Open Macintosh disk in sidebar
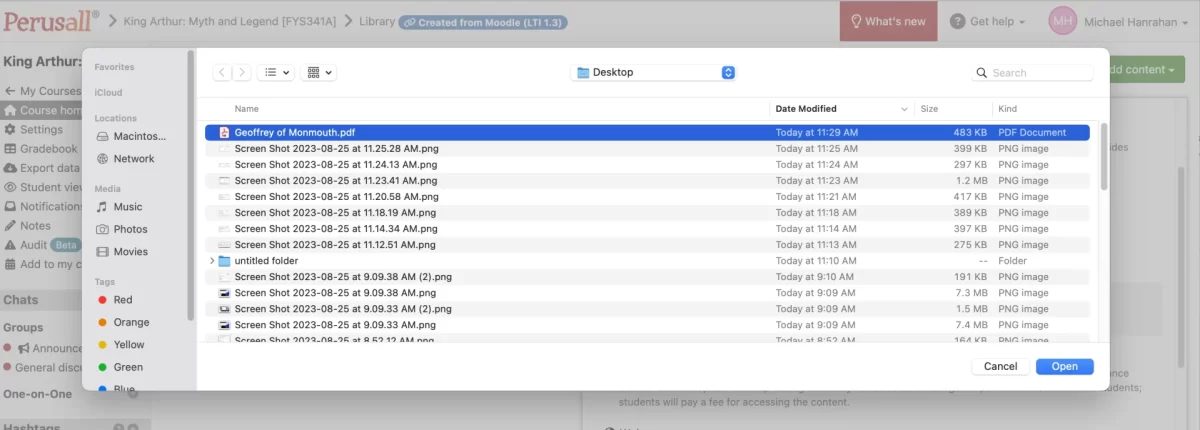This screenshot has width=1200, height=430. [x=131, y=136]
